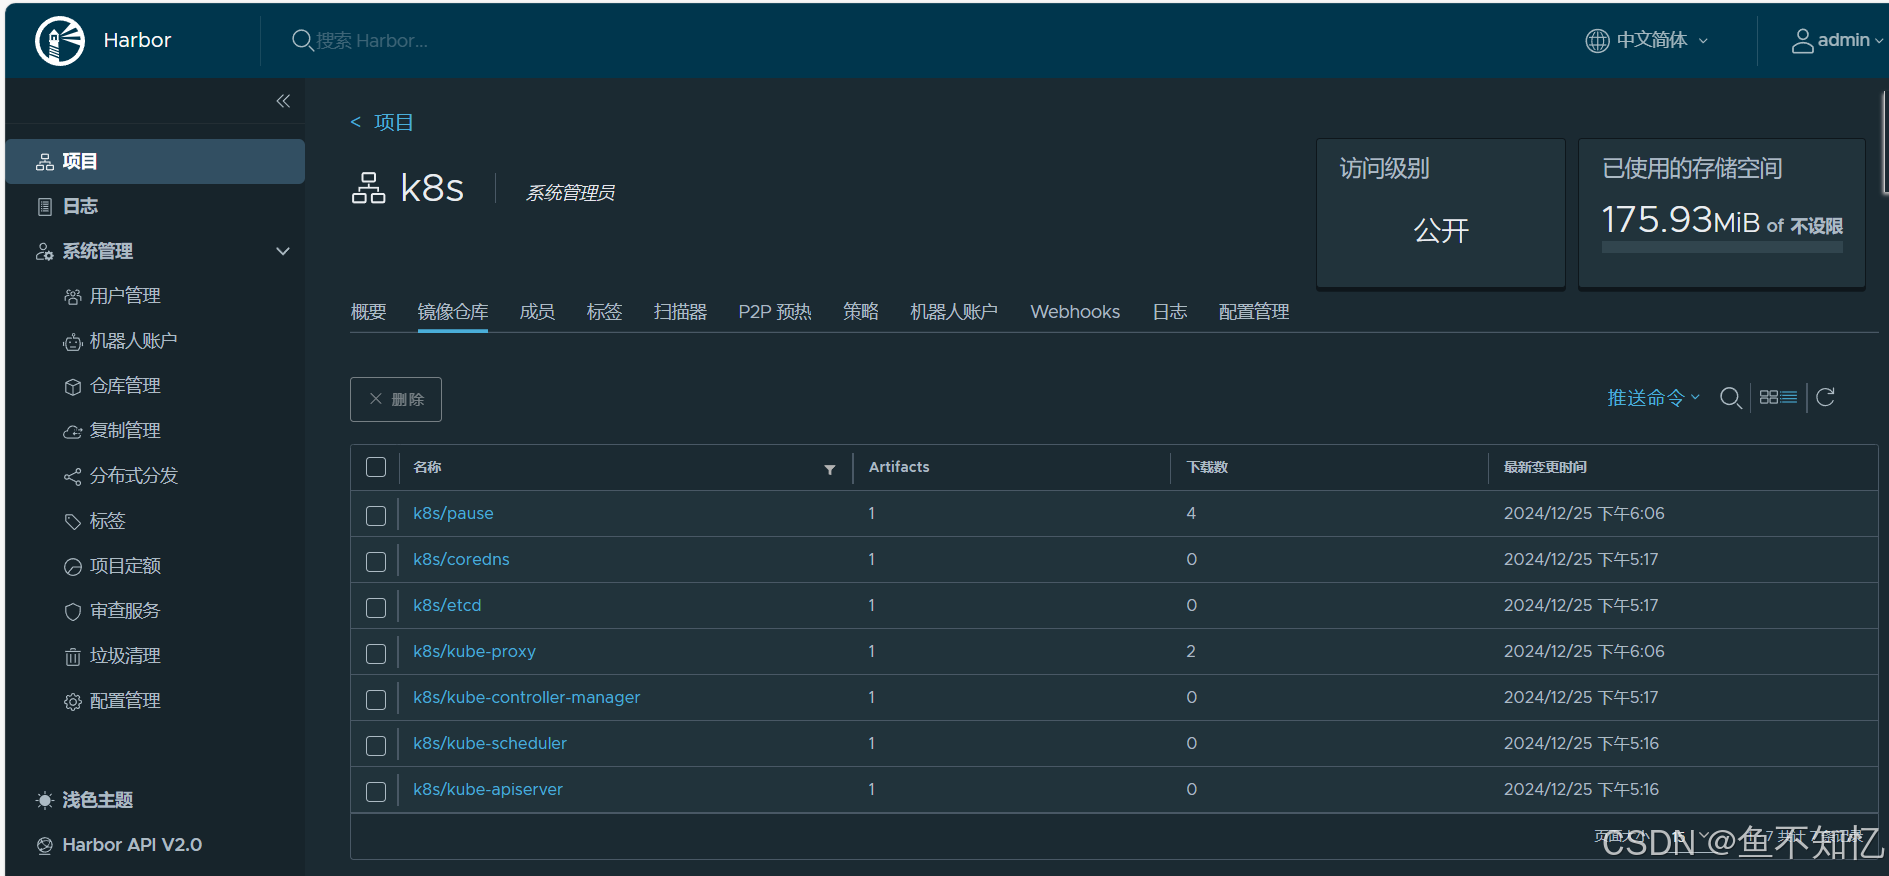Open the project 日志 tab
Image resolution: width=1889 pixels, height=876 pixels.
pos(1169,312)
